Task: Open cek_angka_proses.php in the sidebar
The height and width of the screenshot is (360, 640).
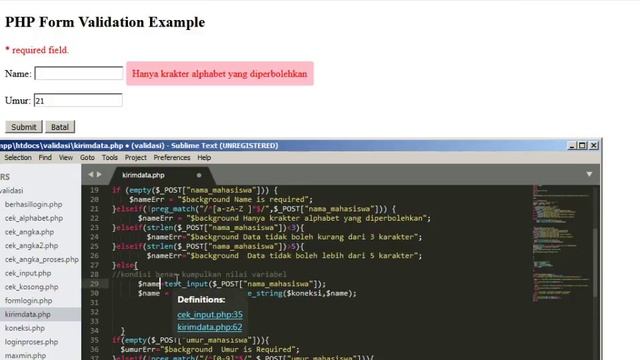Action: pos(42,260)
